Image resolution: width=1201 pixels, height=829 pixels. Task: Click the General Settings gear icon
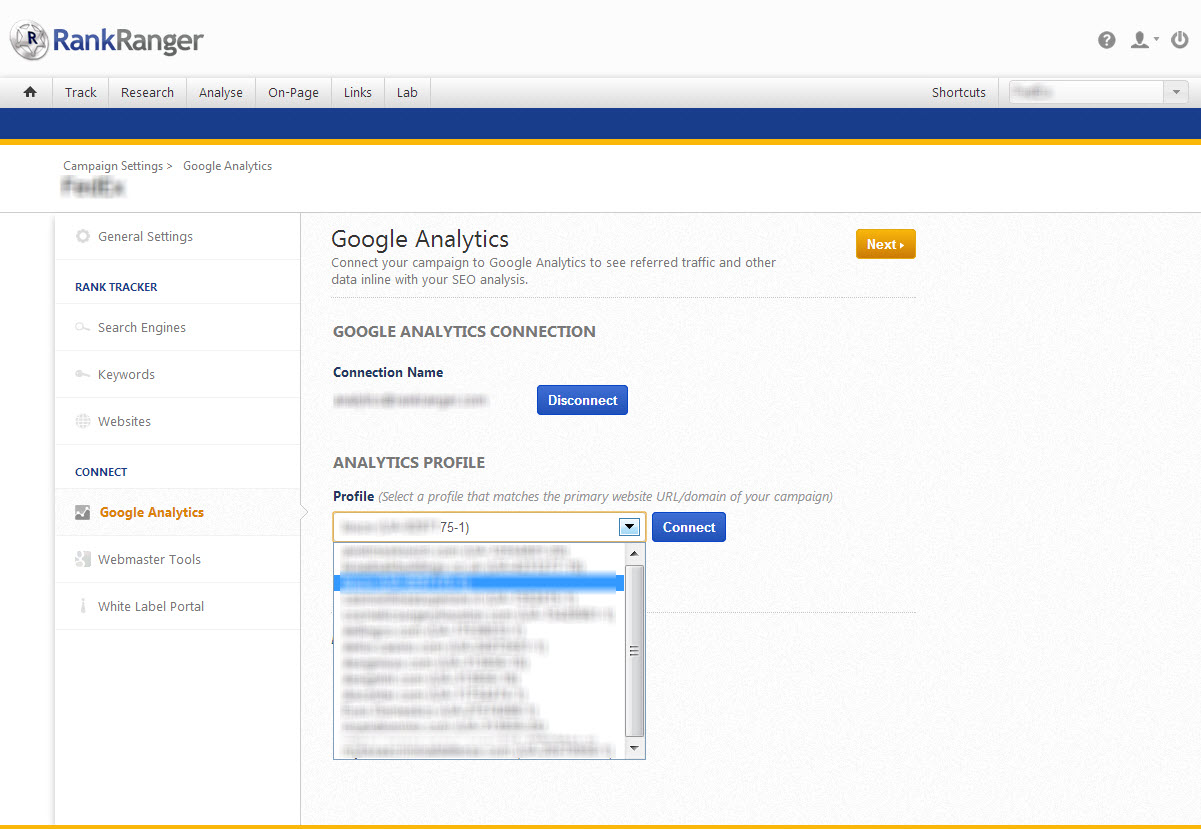point(83,237)
